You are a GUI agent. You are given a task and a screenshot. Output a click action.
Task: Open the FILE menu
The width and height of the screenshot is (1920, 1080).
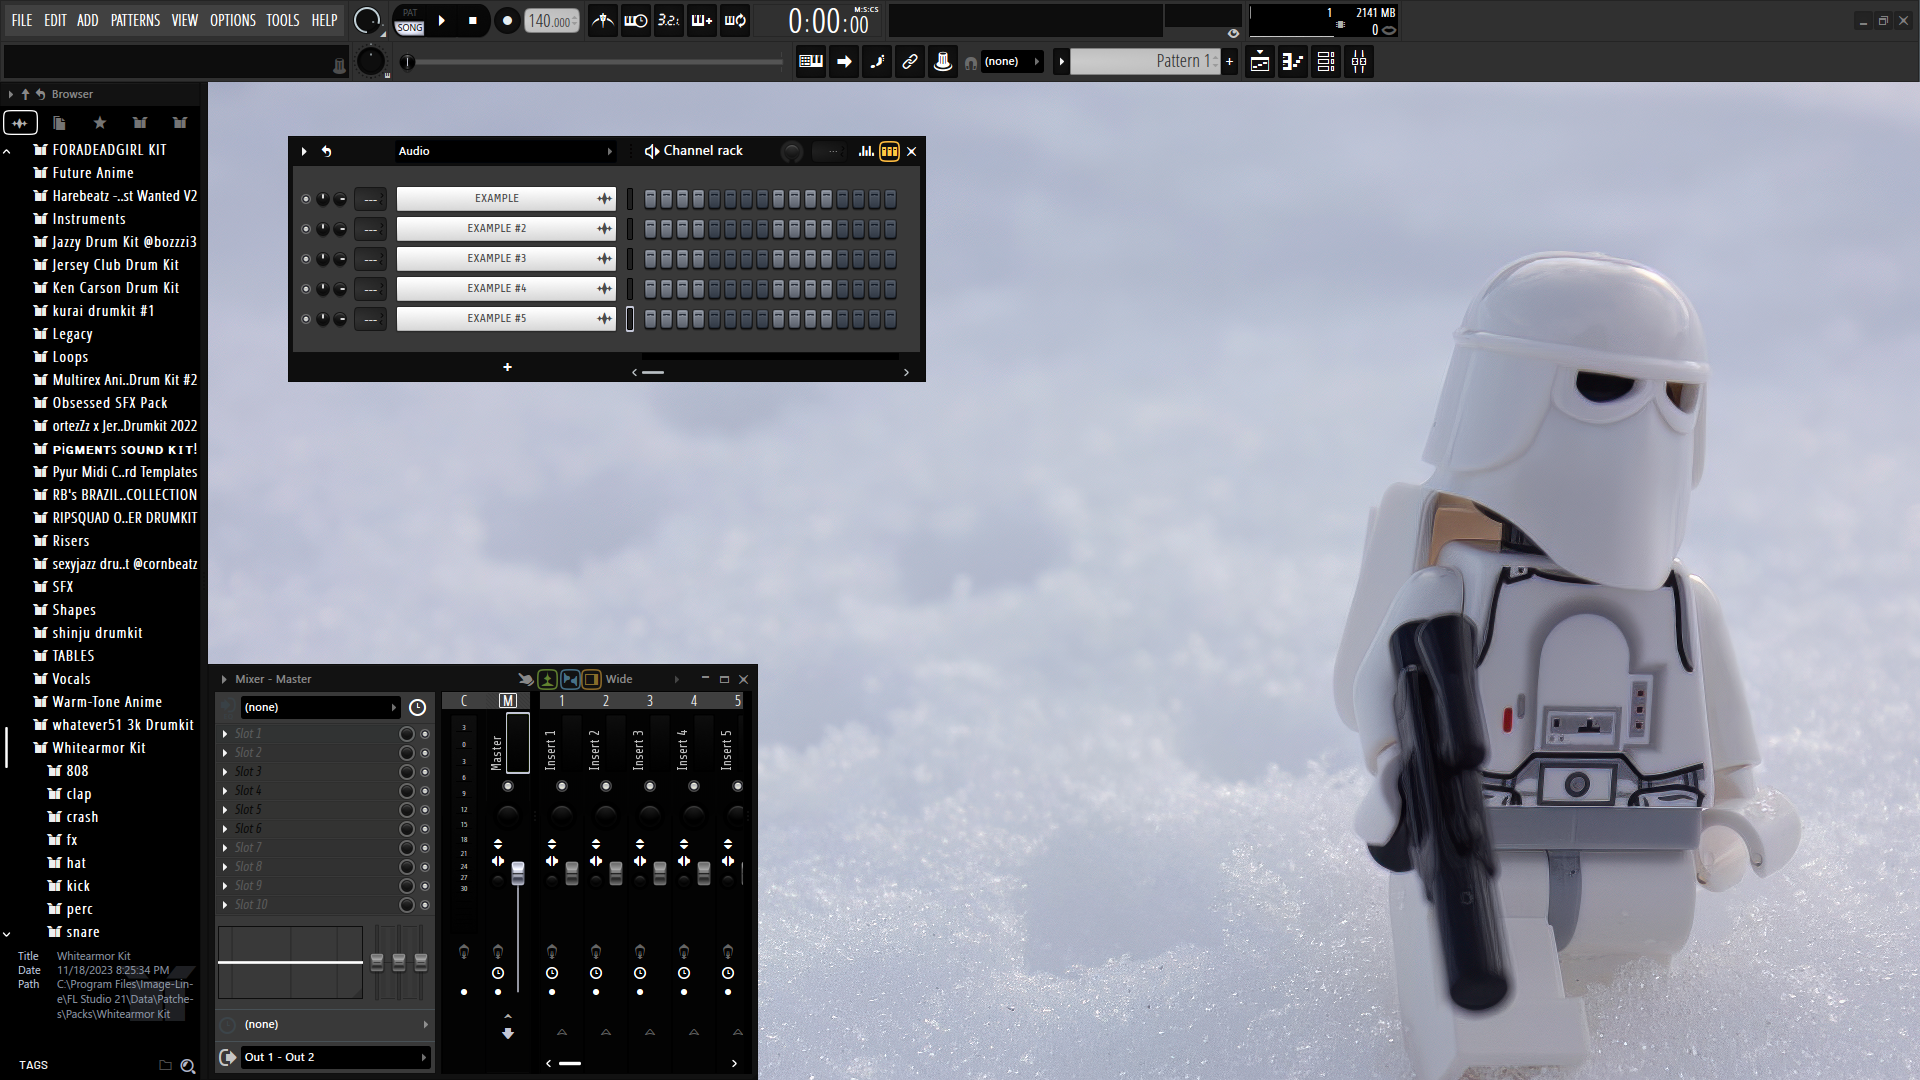21,20
